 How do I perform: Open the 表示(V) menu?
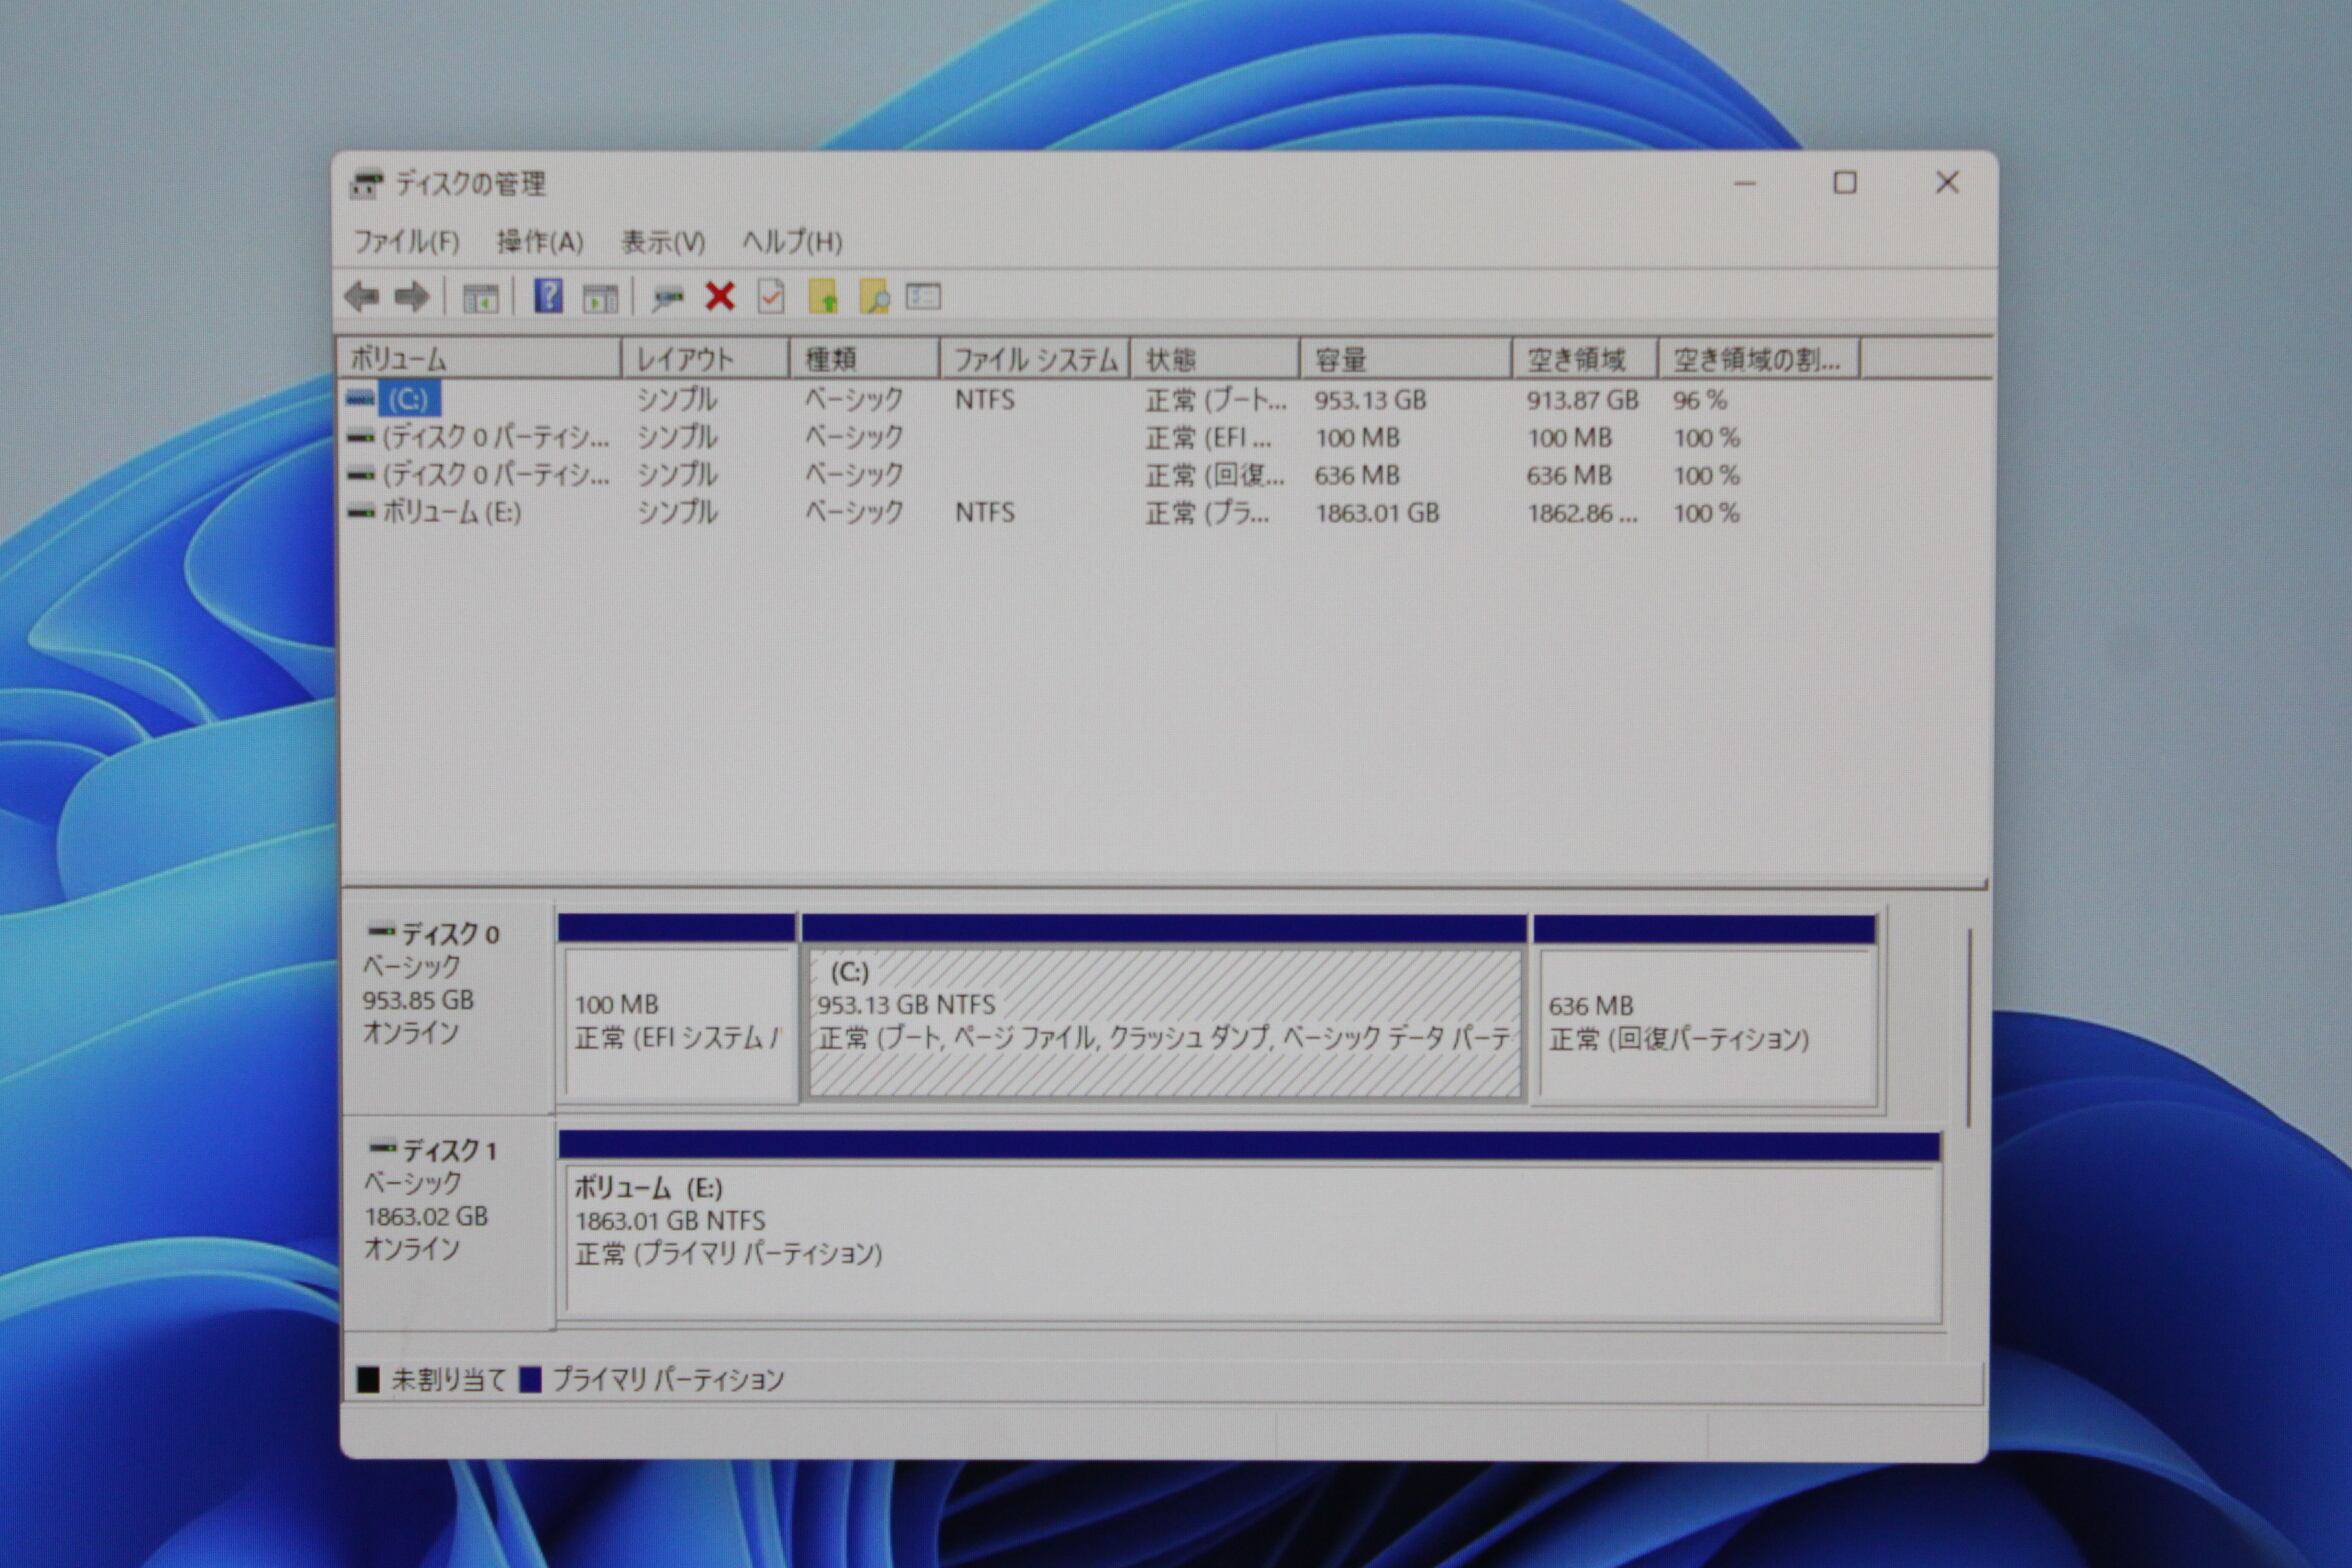[x=663, y=242]
